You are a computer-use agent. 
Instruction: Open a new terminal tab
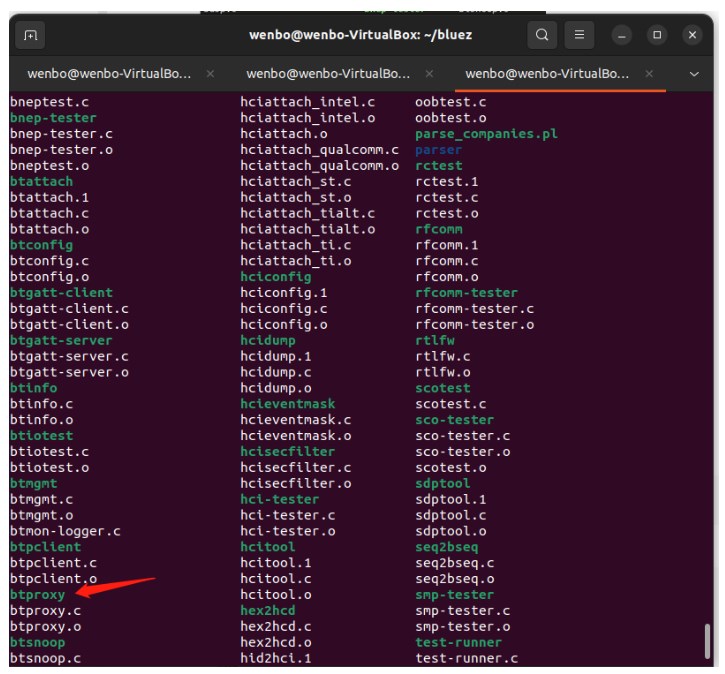(30, 35)
